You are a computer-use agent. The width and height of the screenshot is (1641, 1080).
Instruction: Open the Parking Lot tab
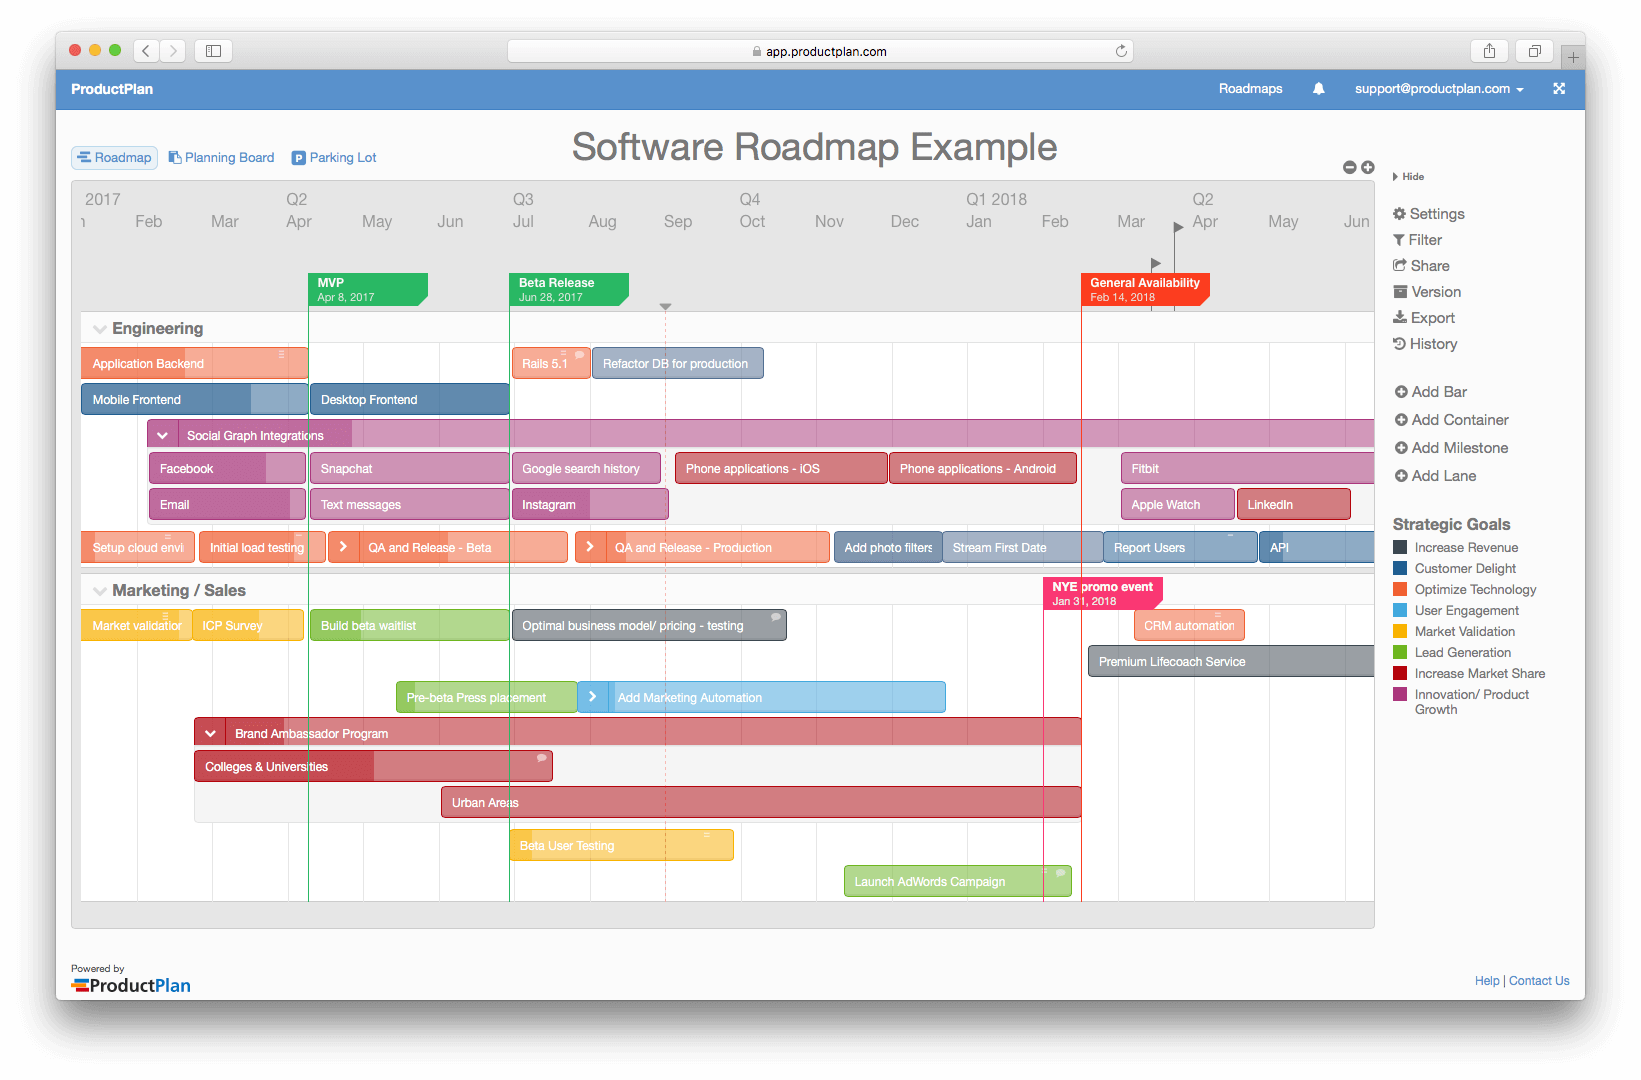point(333,157)
